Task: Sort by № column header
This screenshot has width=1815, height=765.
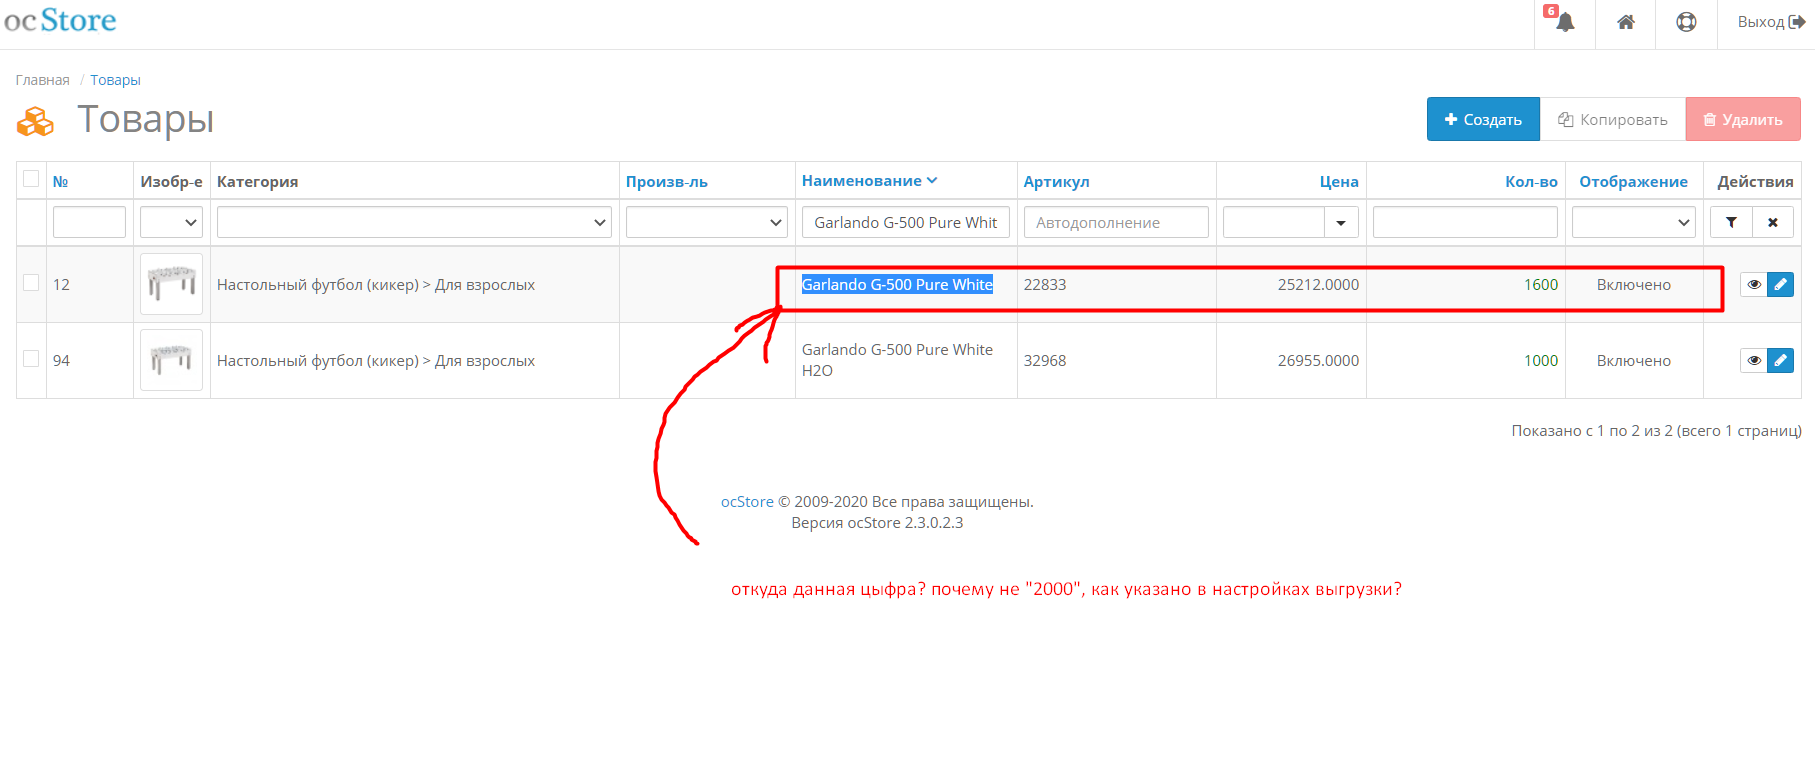Action: tap(60, 182)
